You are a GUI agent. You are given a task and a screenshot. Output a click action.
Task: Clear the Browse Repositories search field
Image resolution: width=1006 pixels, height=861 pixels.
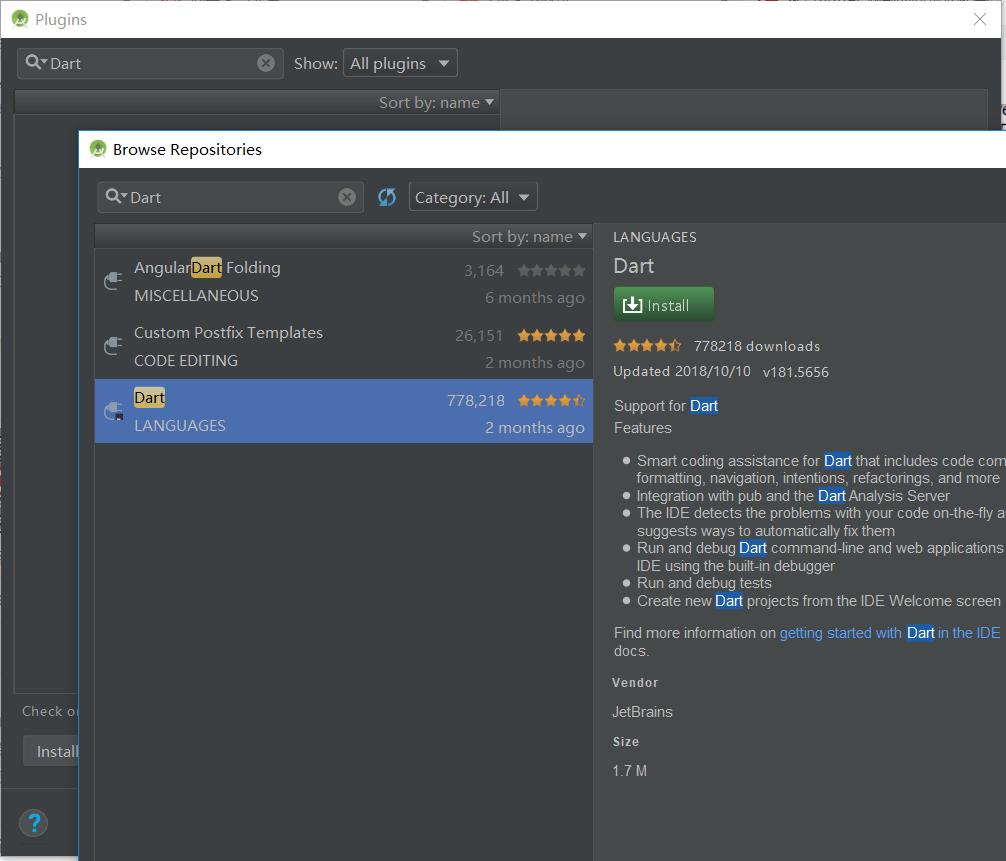pos(347,197)
